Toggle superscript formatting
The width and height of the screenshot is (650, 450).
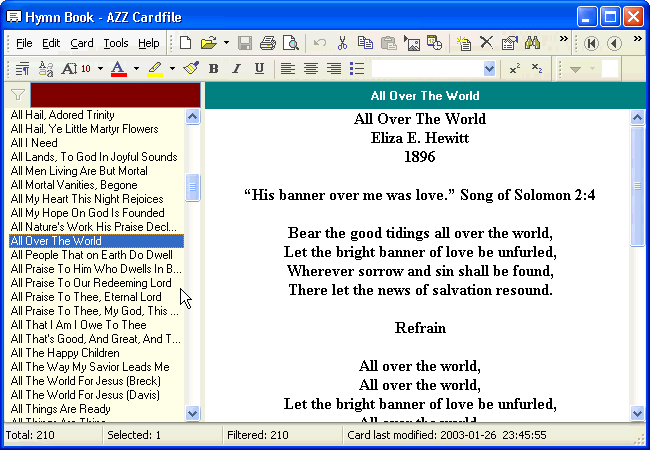point(514,68)
